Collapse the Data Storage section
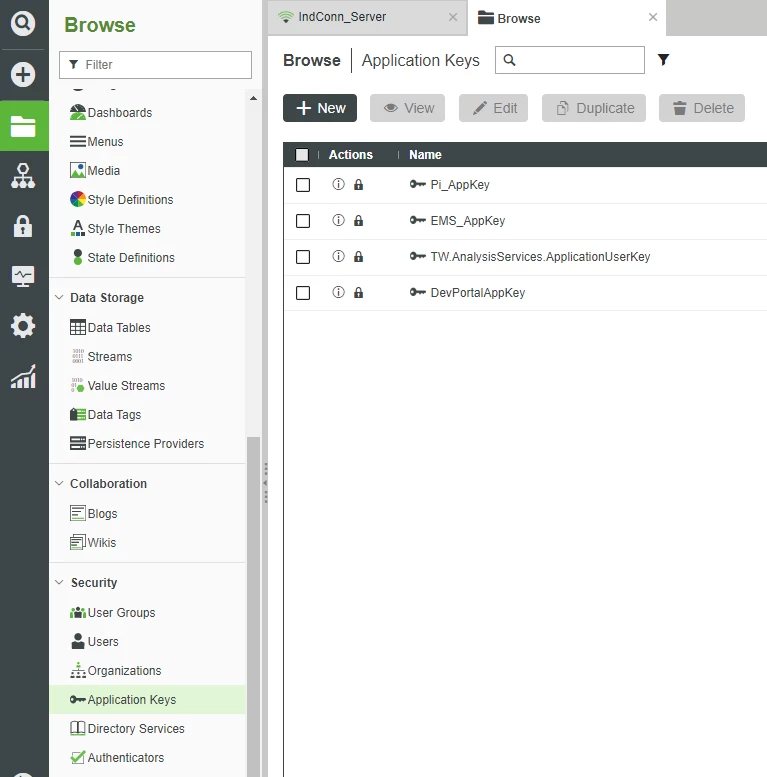 (x=59, y=297)
